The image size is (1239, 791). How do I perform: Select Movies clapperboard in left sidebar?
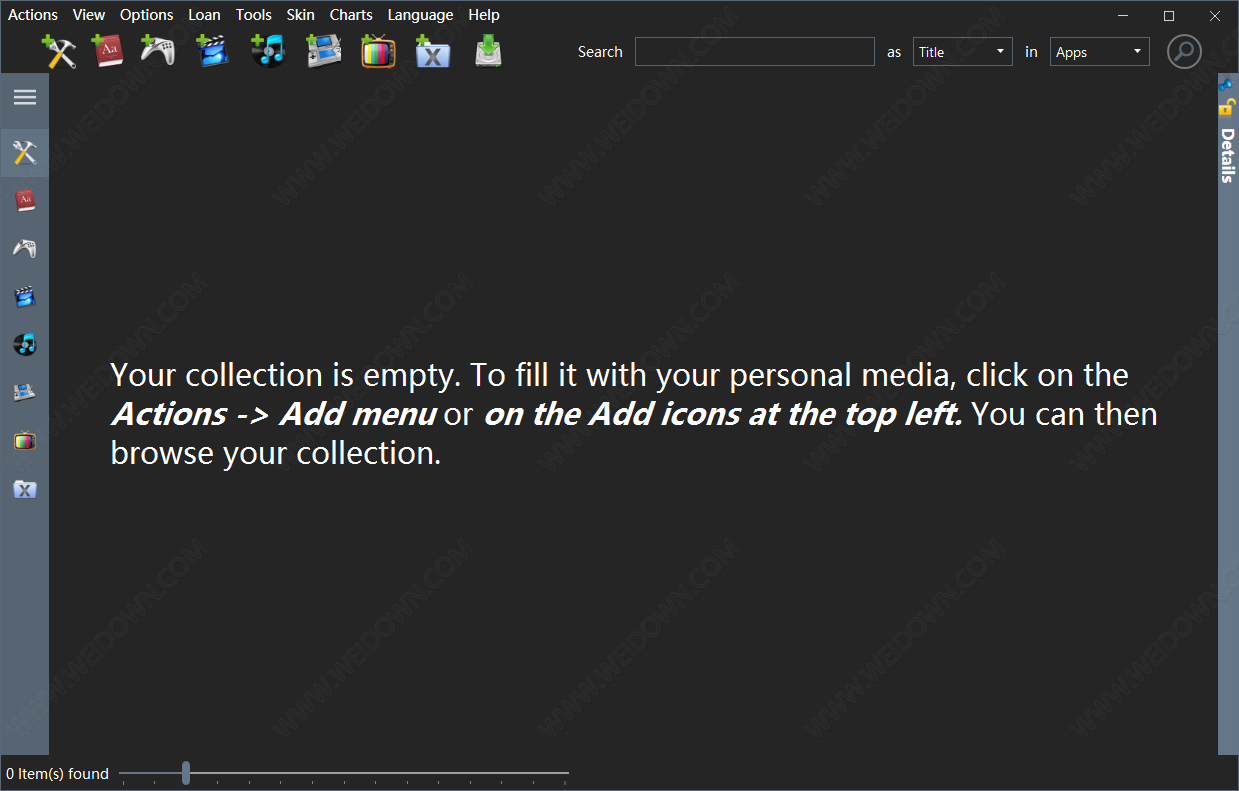(25, 296)
